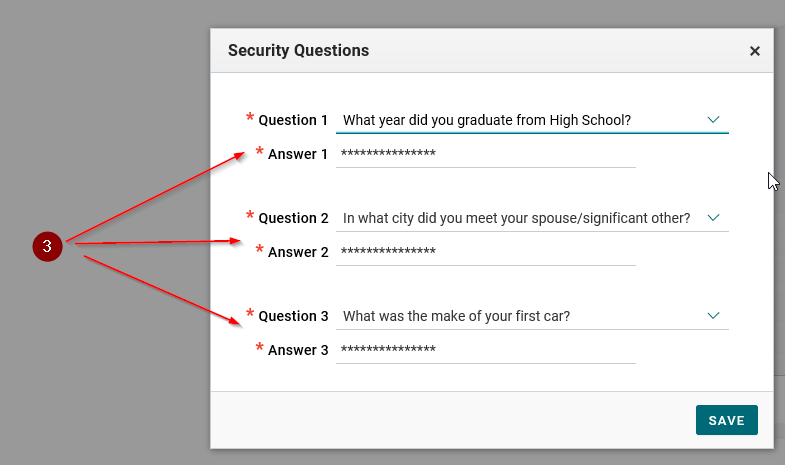Viewport: 785px width, 465px height.
Task: Open the spouse/significant other city question
Action: pos(516,219)
